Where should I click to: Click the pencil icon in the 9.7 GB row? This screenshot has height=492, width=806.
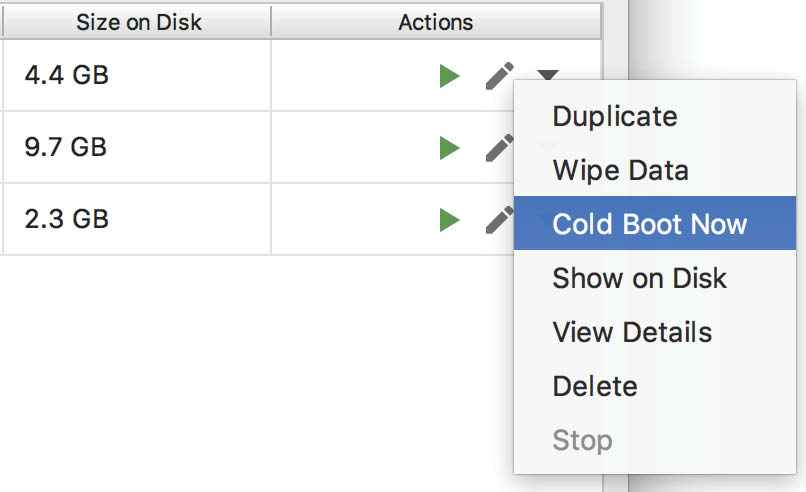coord(497,146)
